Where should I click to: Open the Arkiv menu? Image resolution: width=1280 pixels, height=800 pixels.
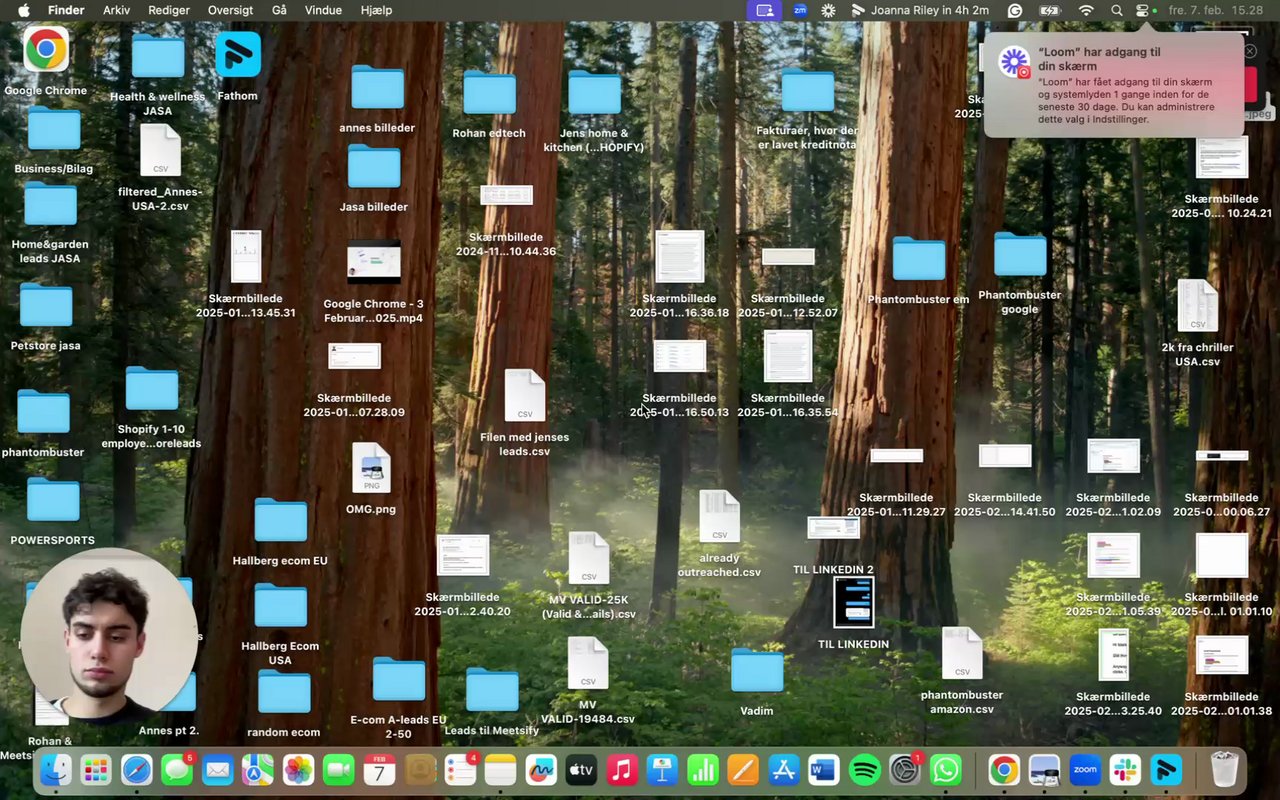tap(116, 10)
